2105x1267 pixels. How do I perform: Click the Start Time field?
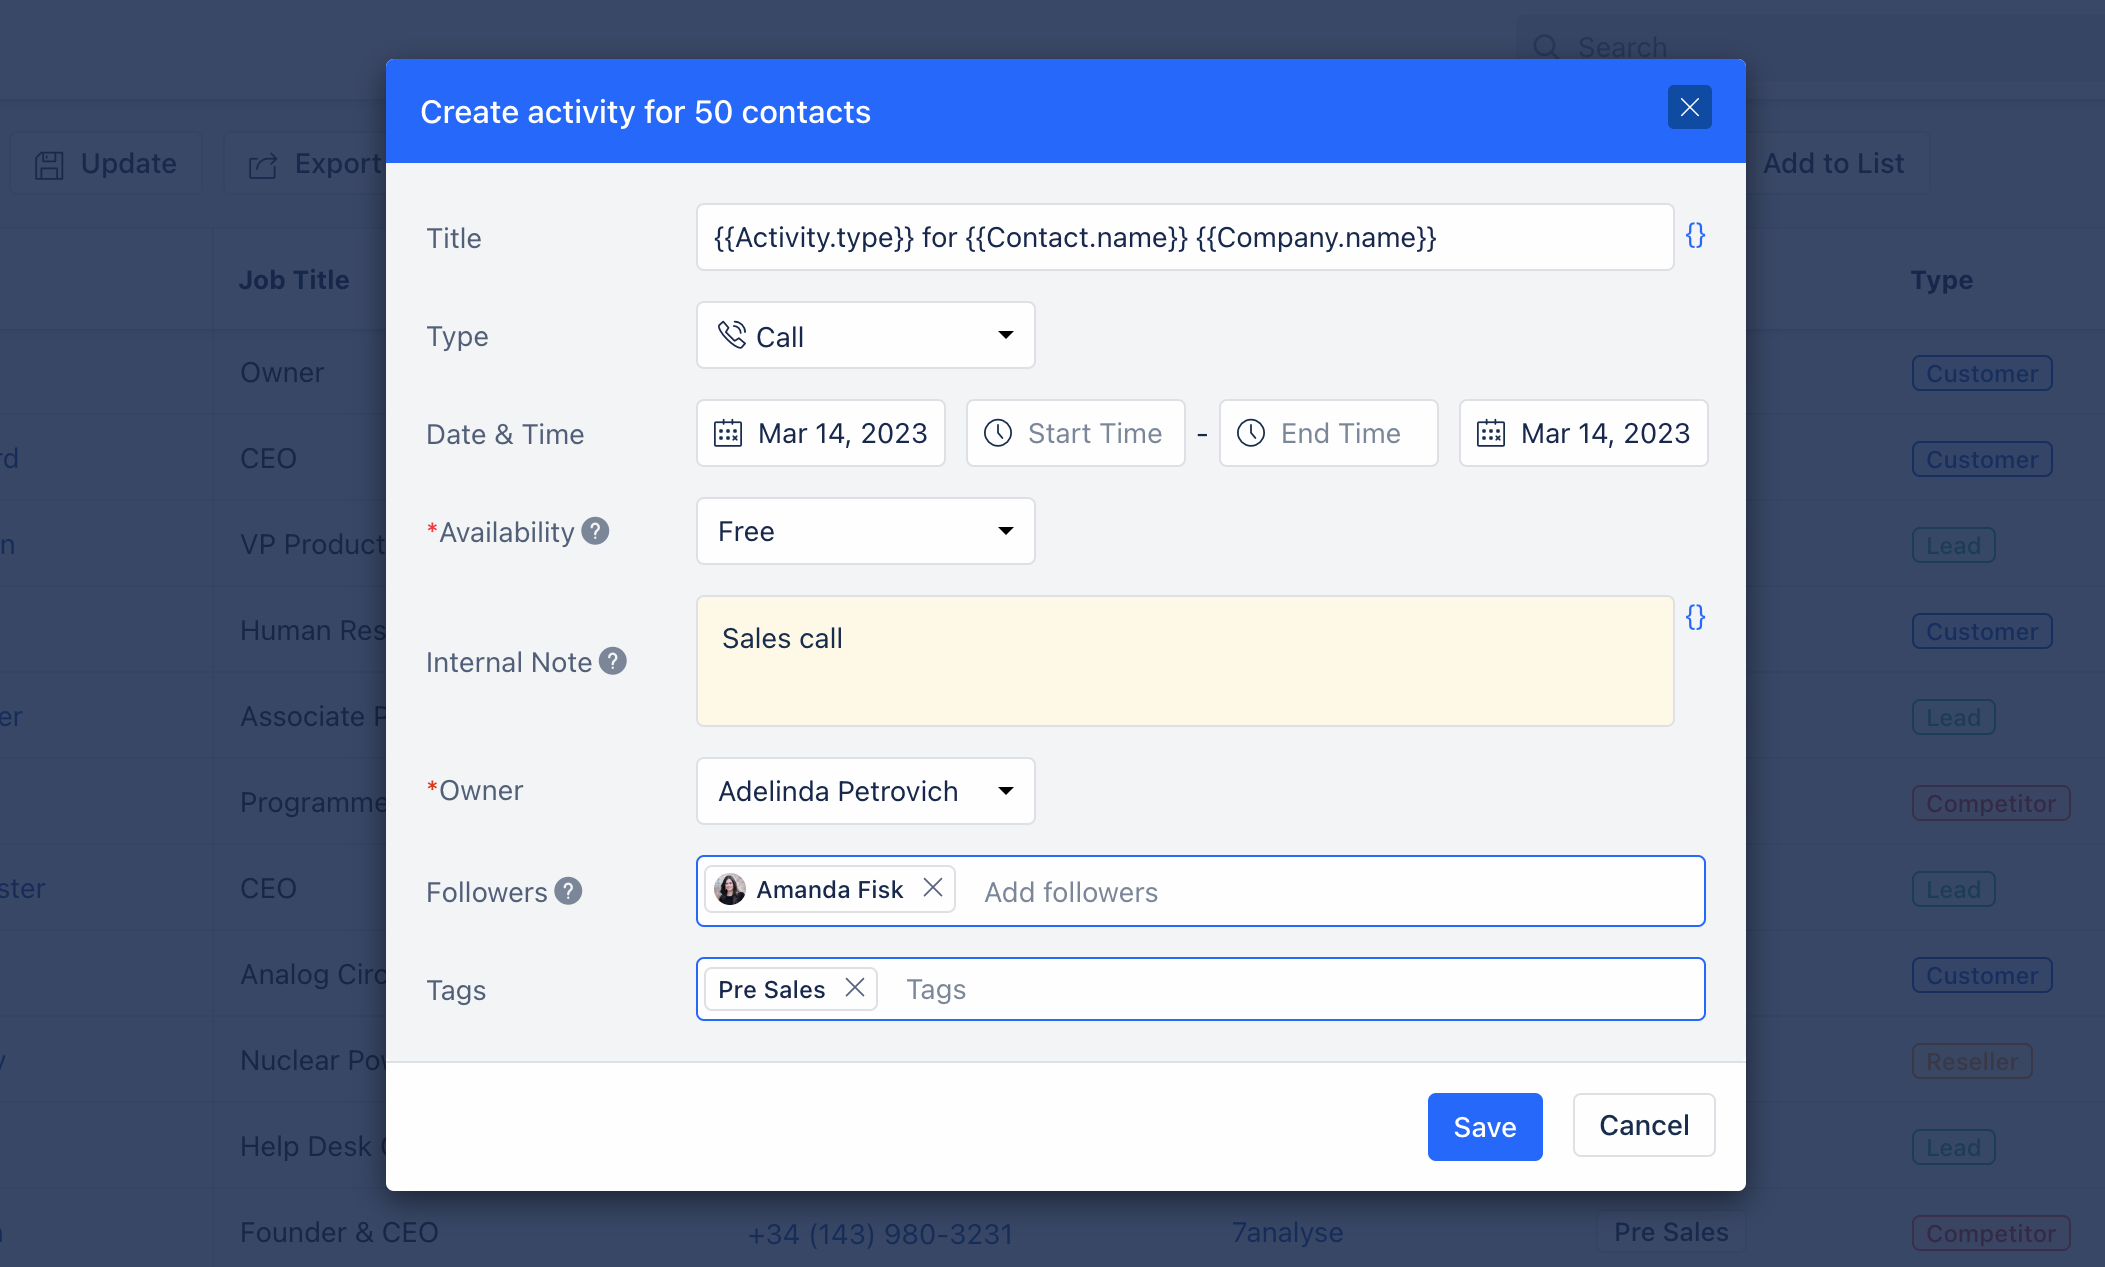point(1076,433)
